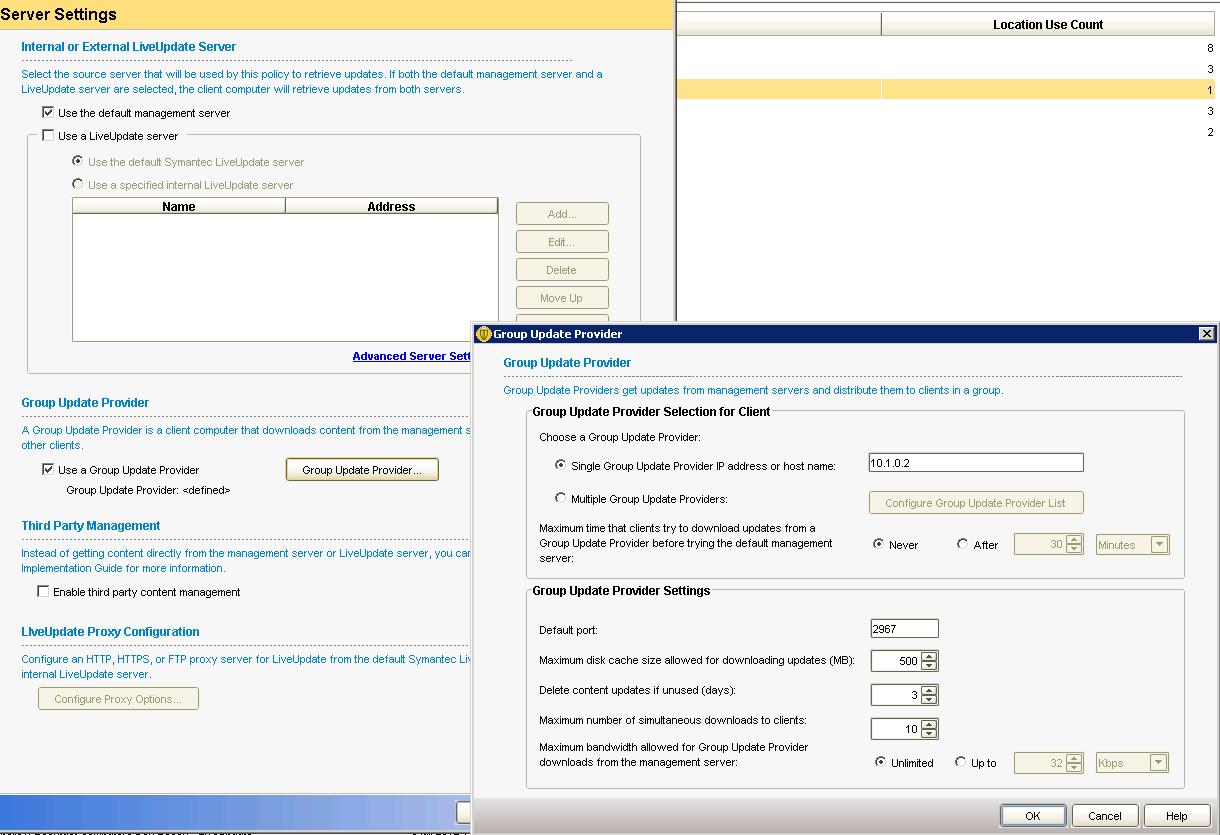Click the Symantec shield icon on dialog title bar
The height and width of the screenshot is (835, 1220).
481,333
